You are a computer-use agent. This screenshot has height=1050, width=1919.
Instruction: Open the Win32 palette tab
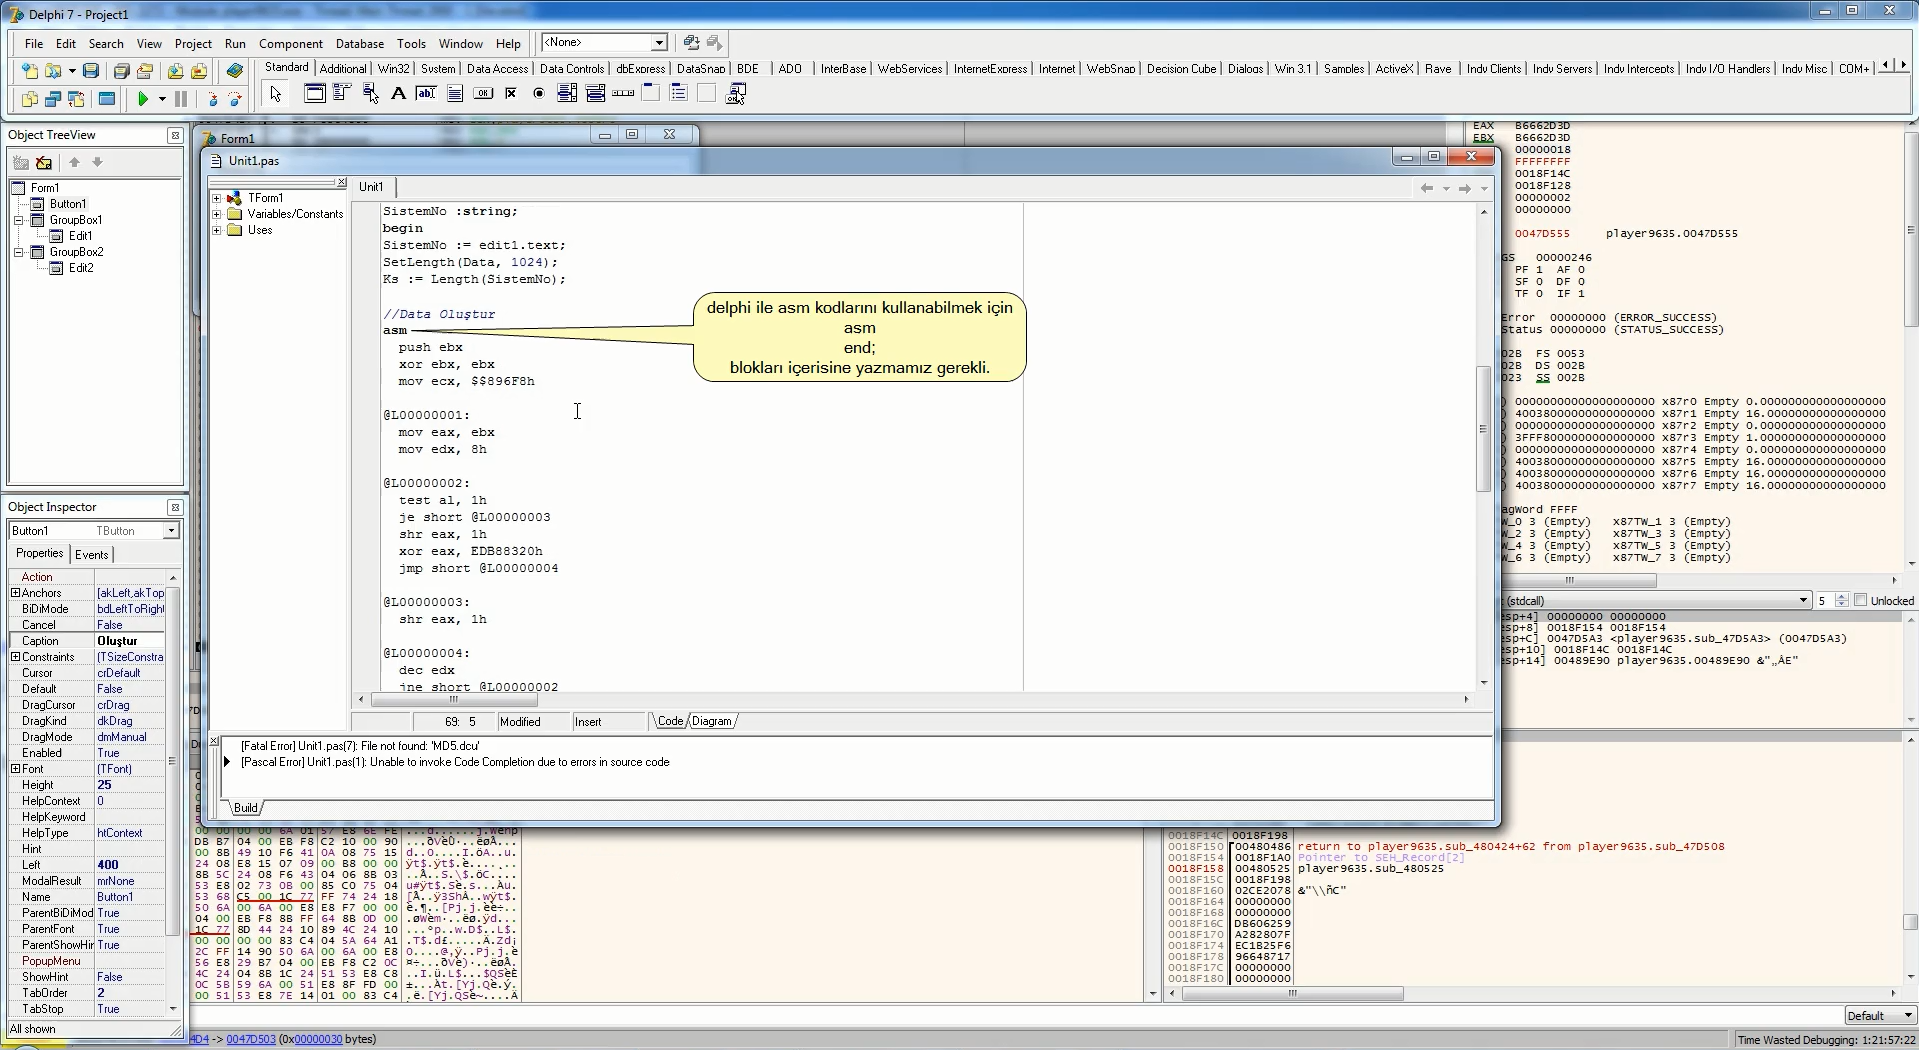394,69
